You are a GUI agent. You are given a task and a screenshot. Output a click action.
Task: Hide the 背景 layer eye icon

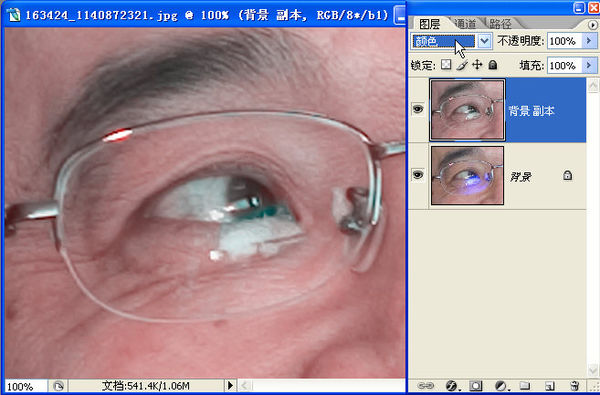[418, 175]
